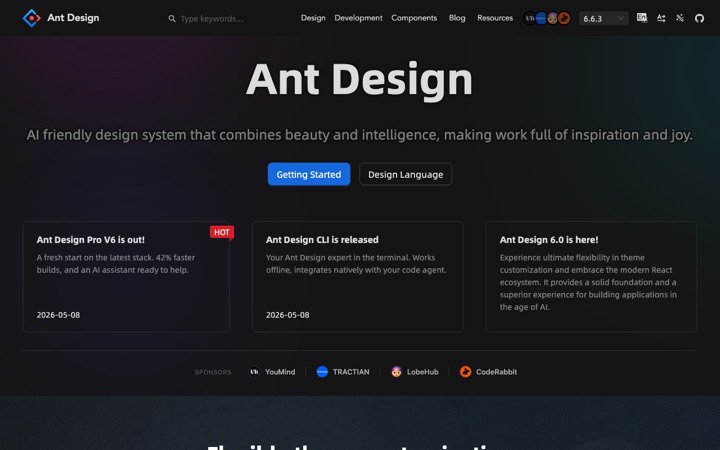The image size is (720, 450).
Task: Open the theme switcher icon
Action: pos(680,18)
